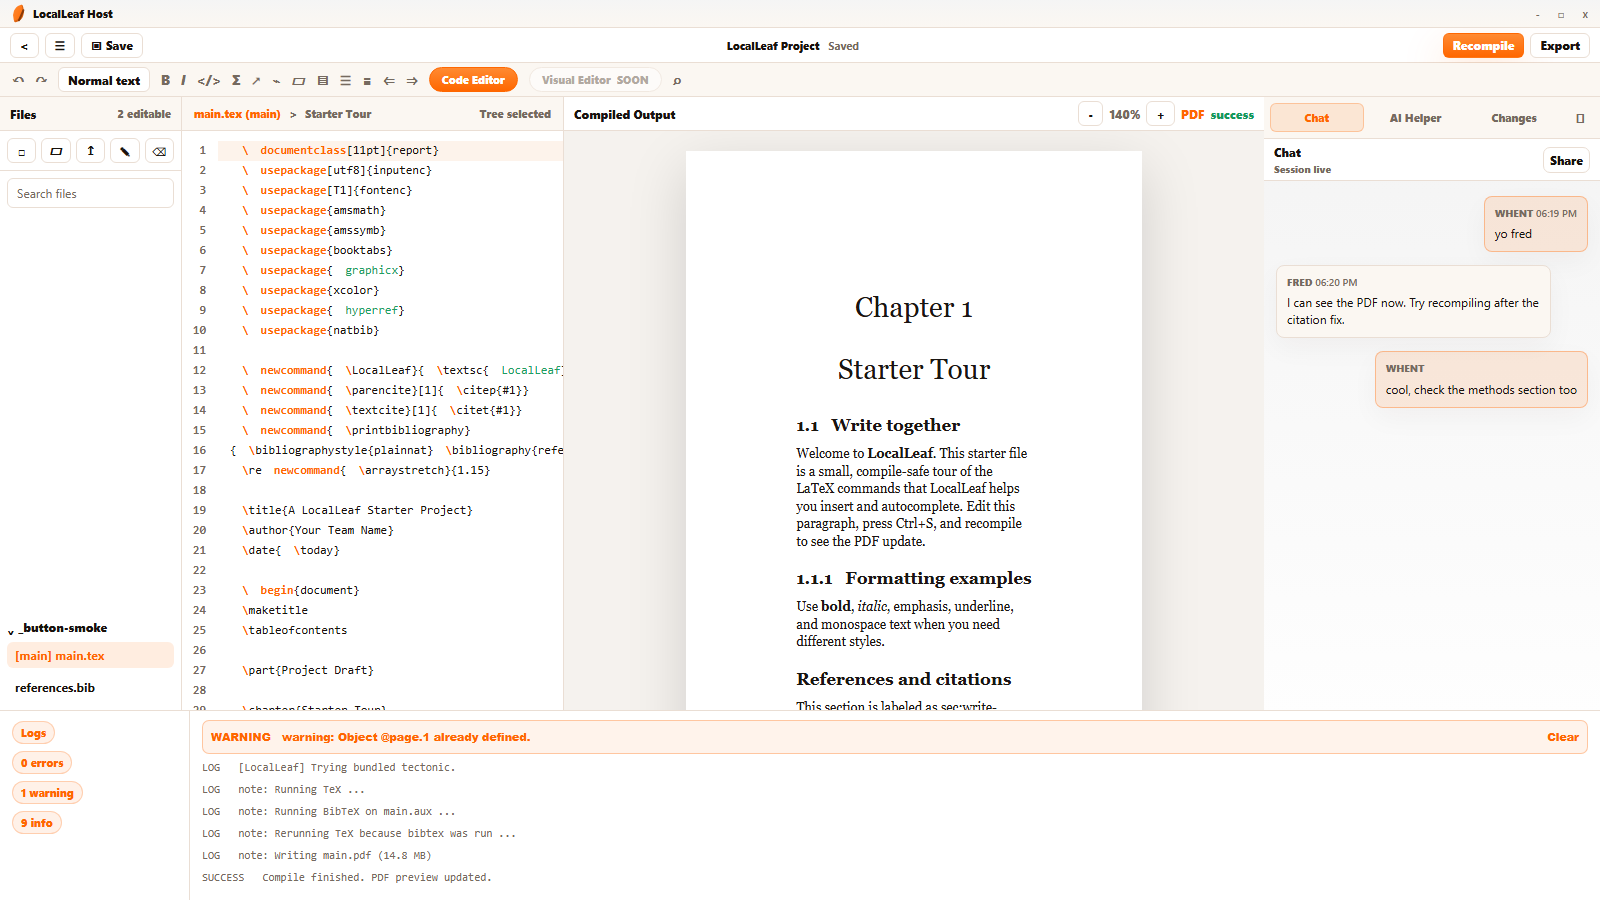
Task: Filter logs by 9 info
Action: click(x=37, y=823)
